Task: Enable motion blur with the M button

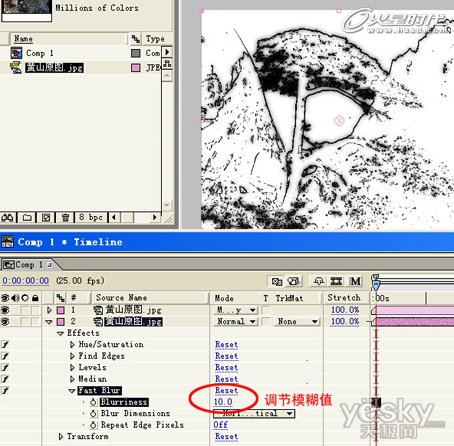Action: coord(355,281)
